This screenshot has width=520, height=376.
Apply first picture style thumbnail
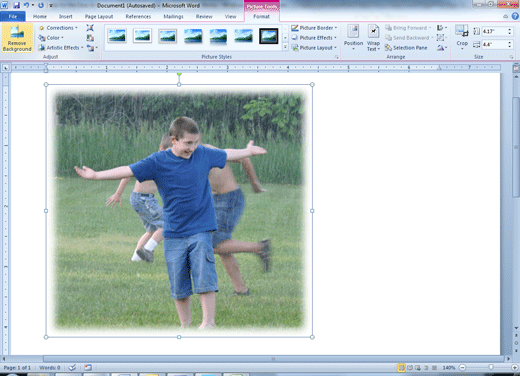pyautogui.click(x=117, y=36)
